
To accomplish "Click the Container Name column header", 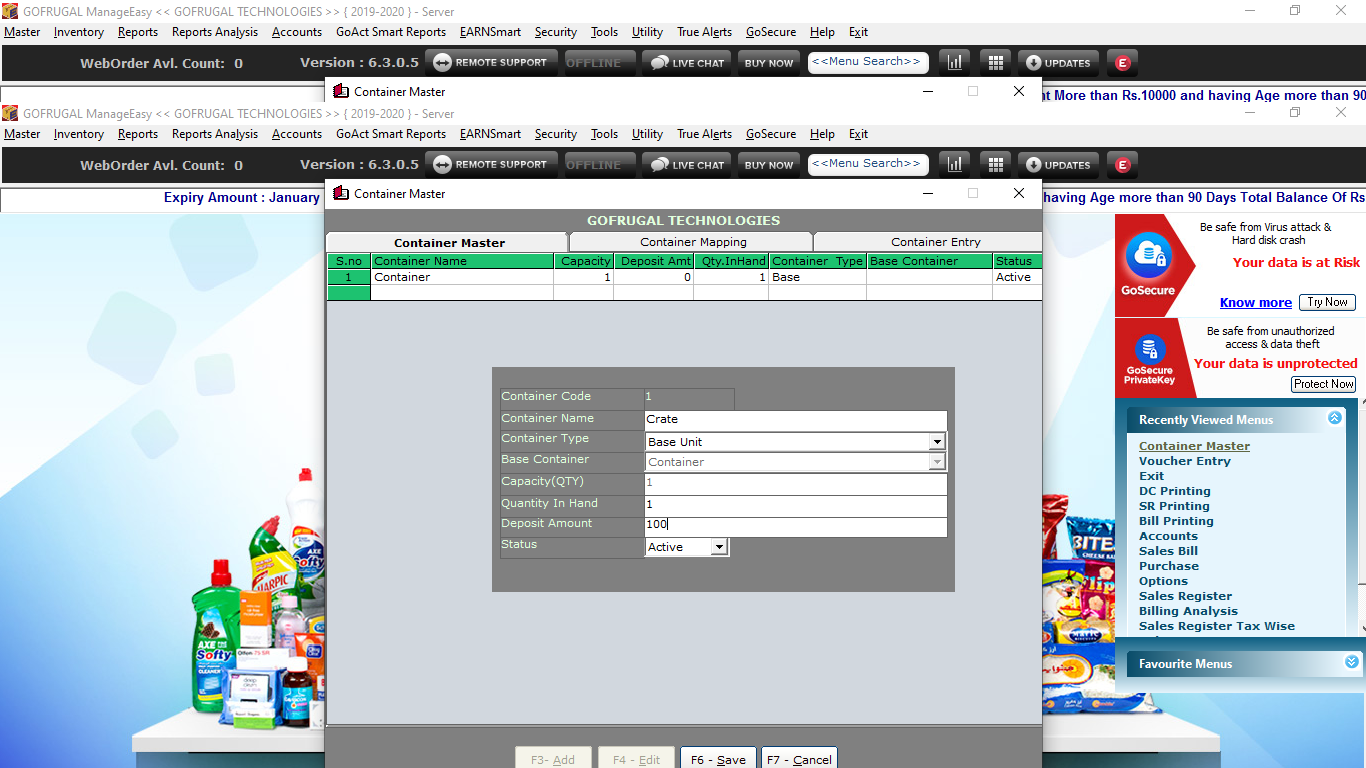I will point(462,261).
